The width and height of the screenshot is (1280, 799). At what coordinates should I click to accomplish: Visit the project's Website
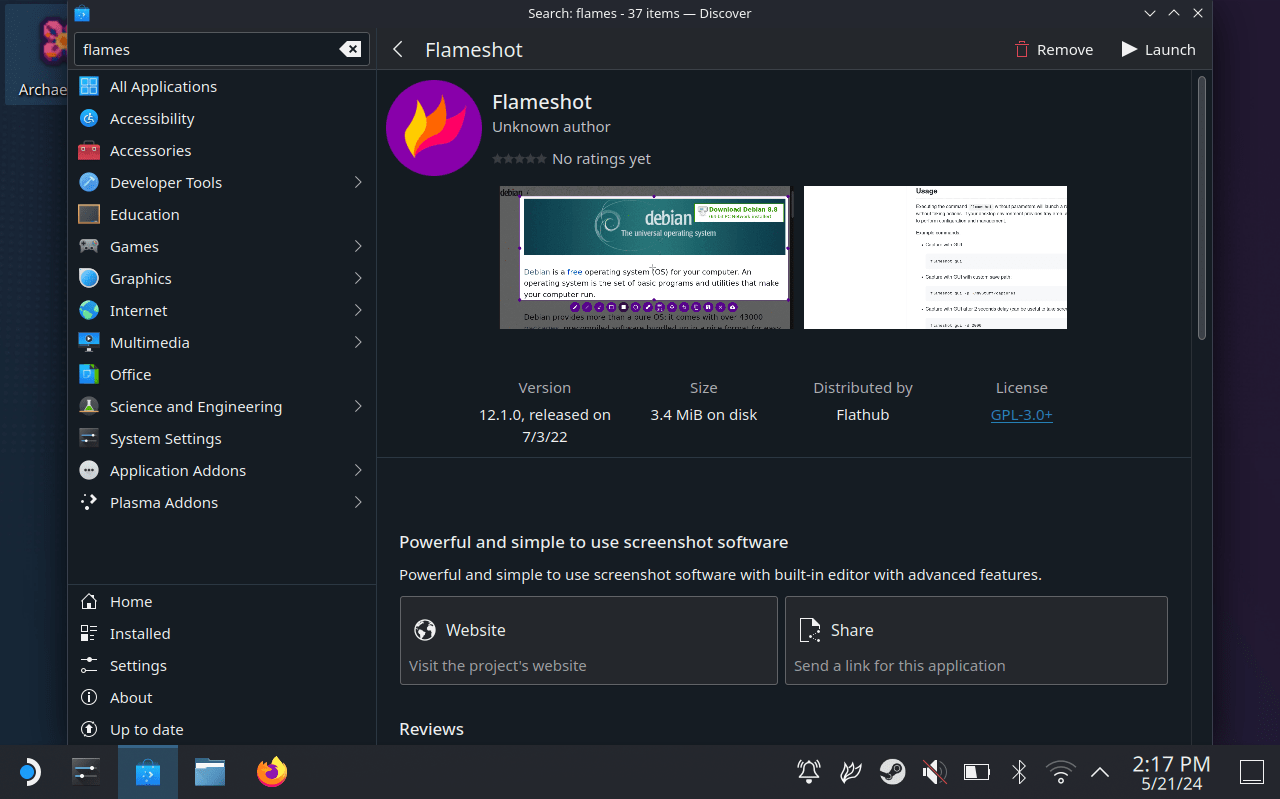589,640
